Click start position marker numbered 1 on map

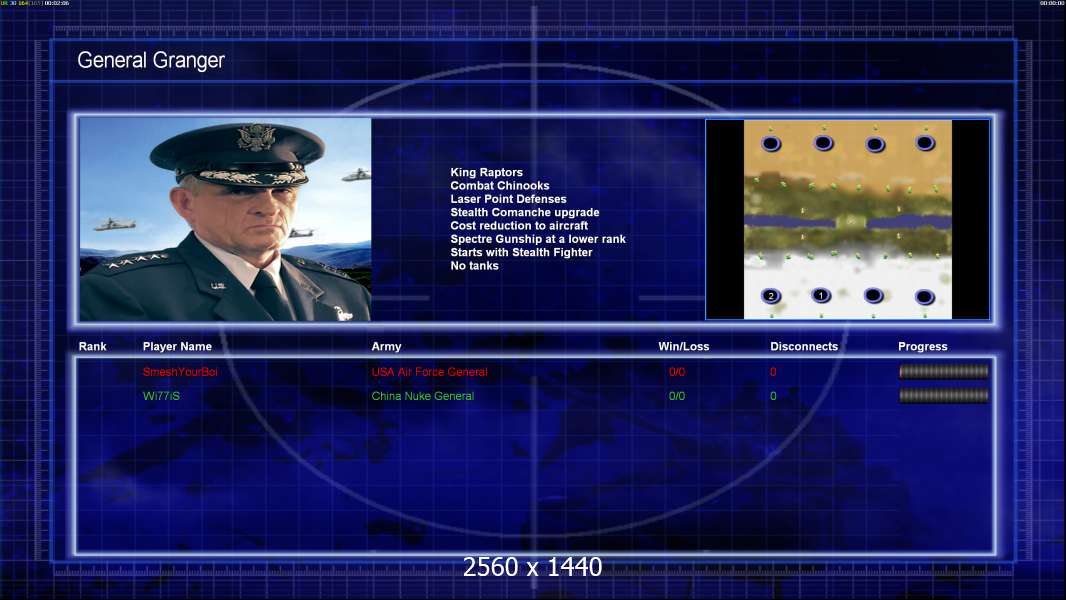[821, 296]
